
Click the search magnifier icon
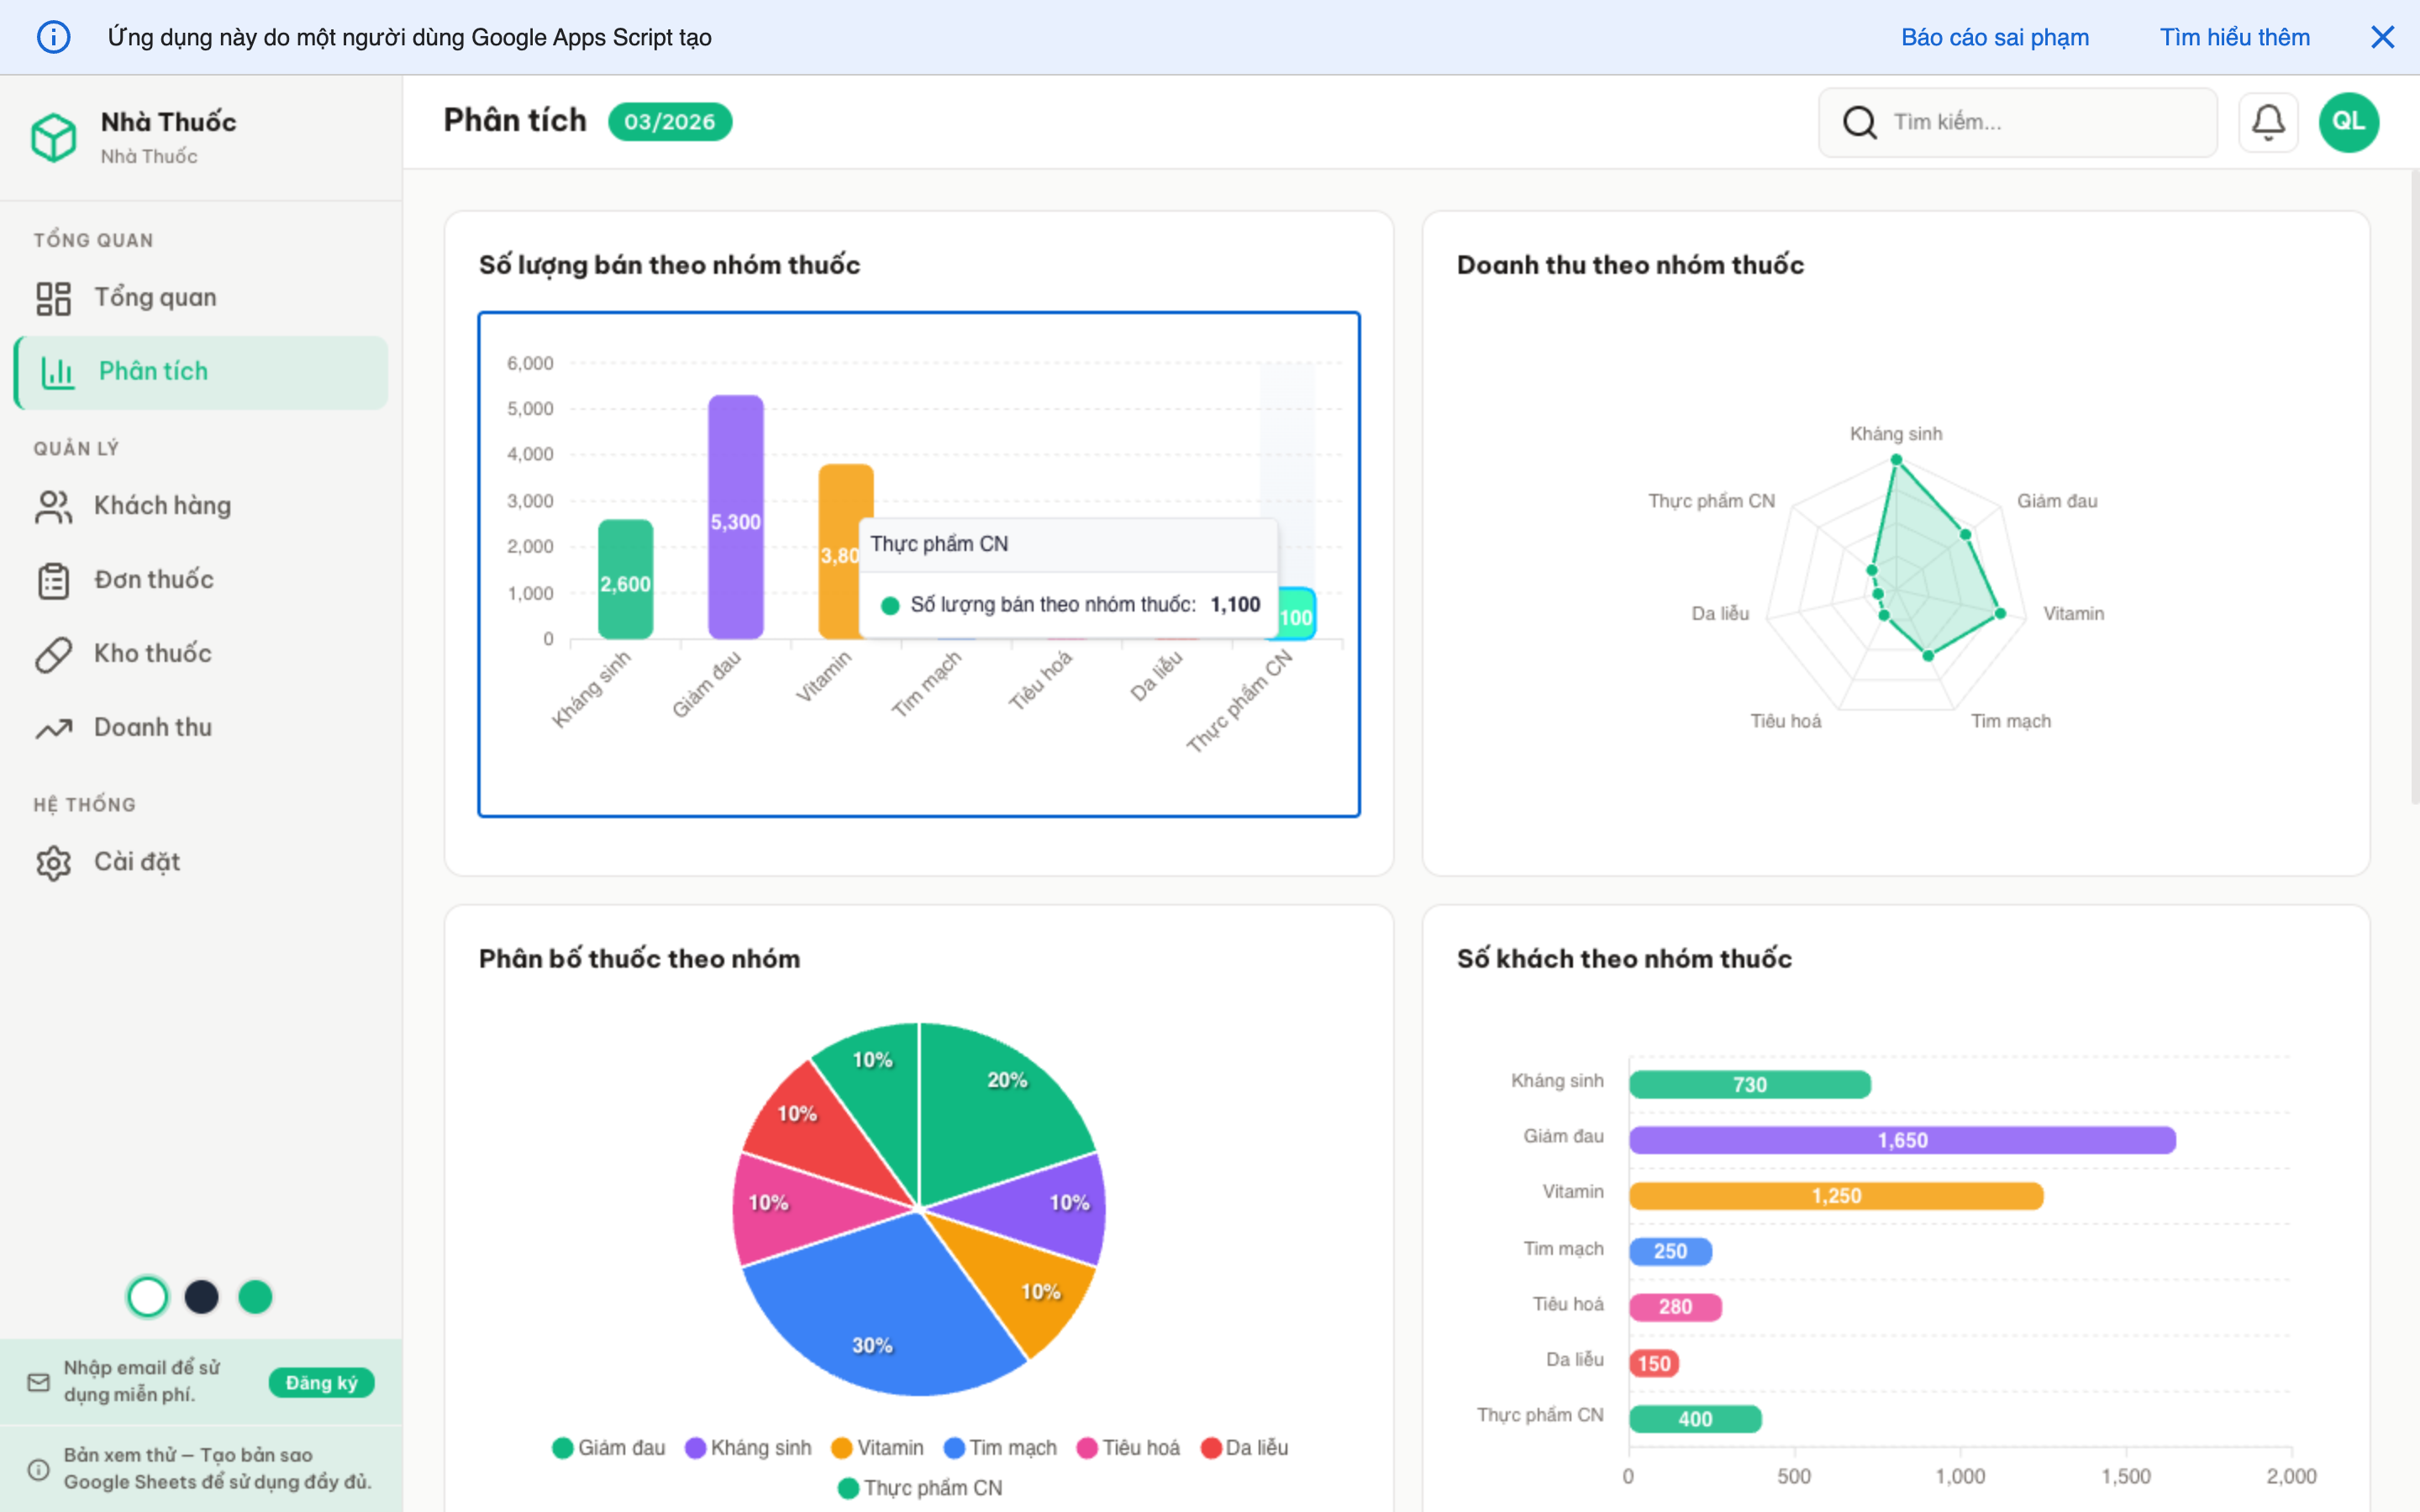point(1859,122)
